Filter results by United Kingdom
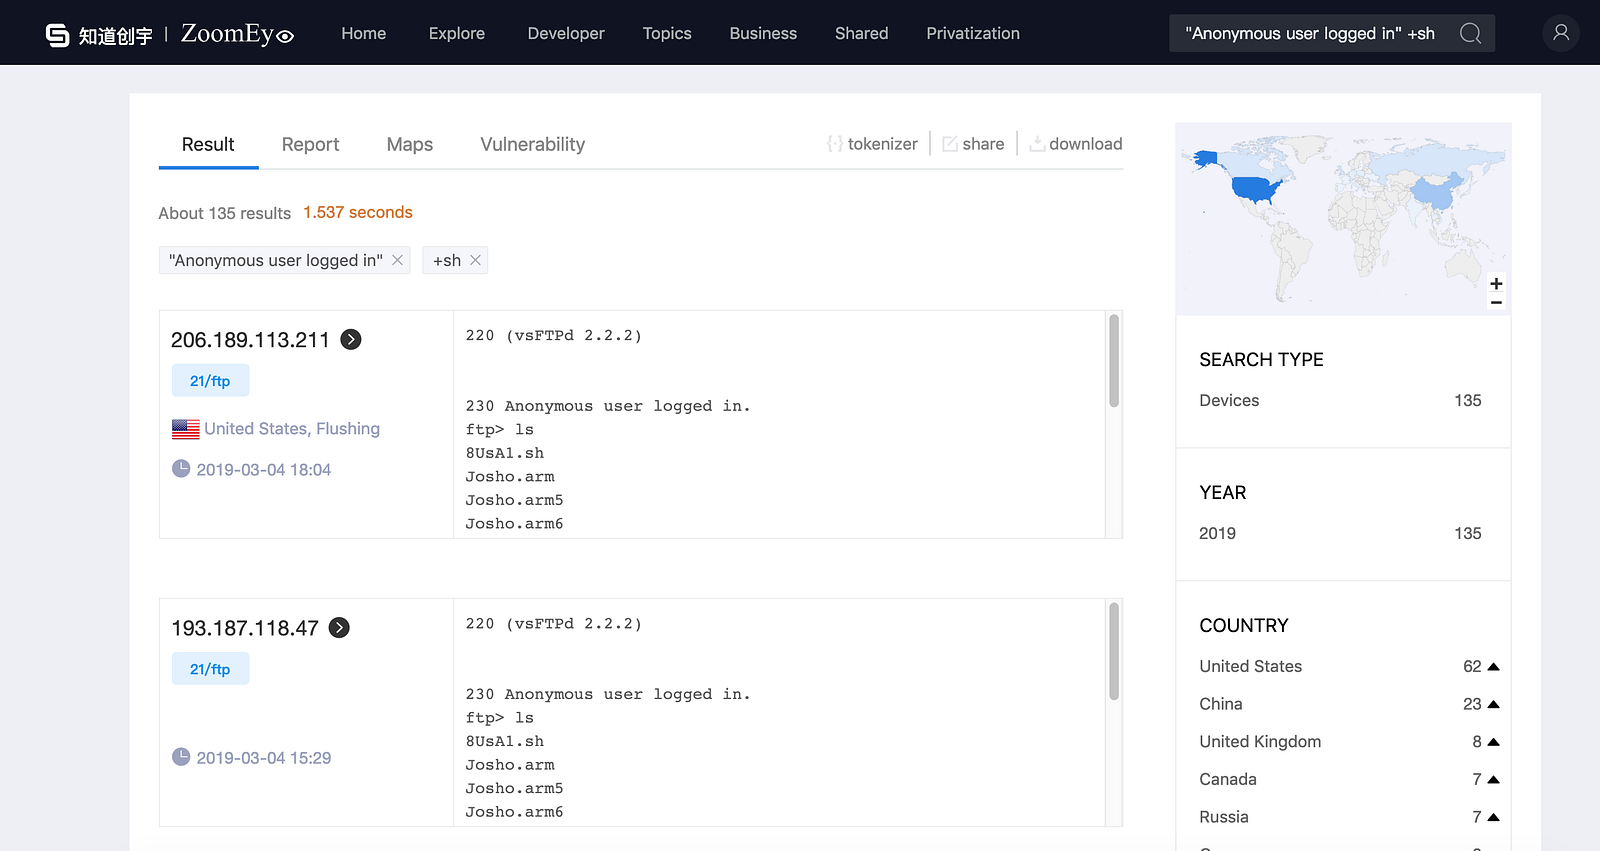 pyautogui.click(x=1260, y=742)
